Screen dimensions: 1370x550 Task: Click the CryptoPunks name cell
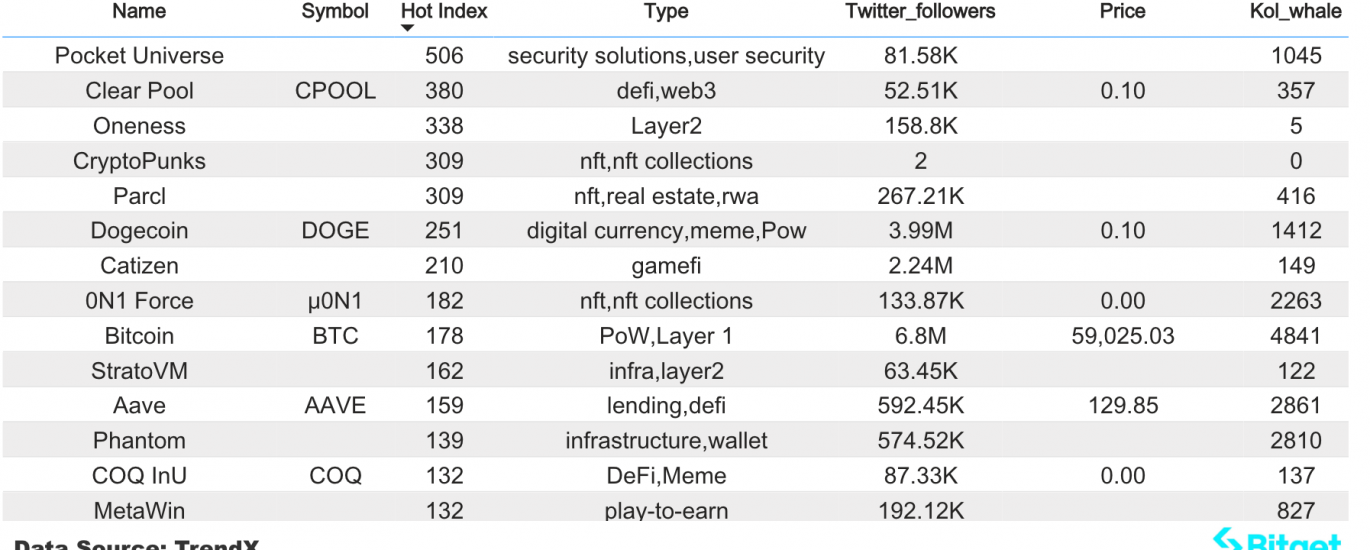139,161
